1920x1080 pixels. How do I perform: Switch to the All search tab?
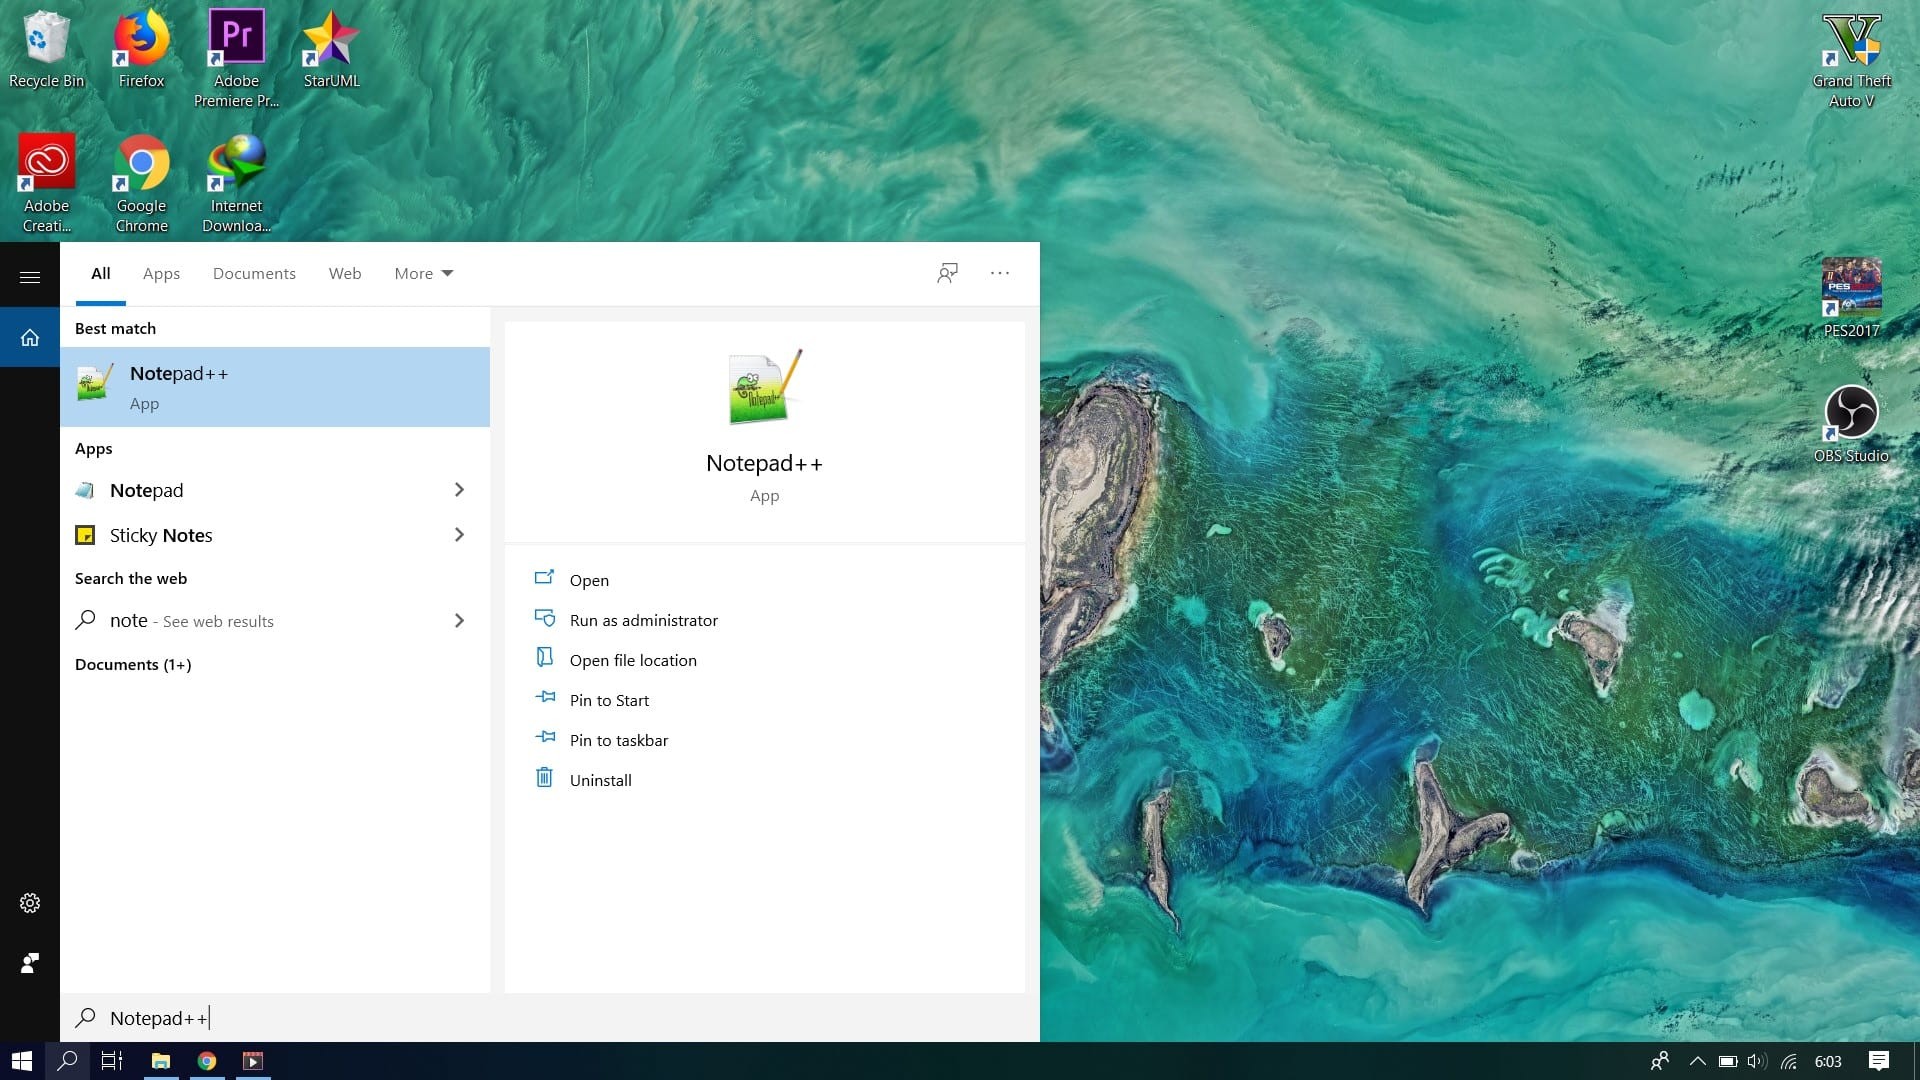(100, 273)
